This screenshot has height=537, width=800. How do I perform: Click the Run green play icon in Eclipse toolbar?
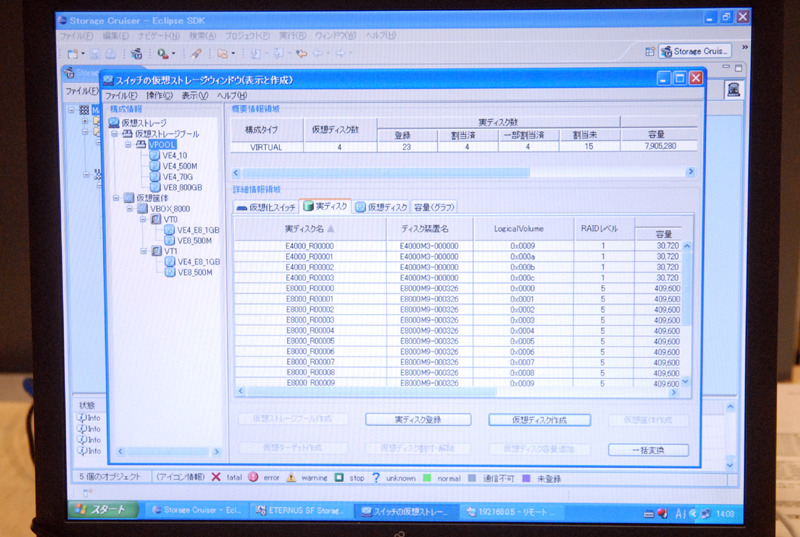tap(162, 53)
